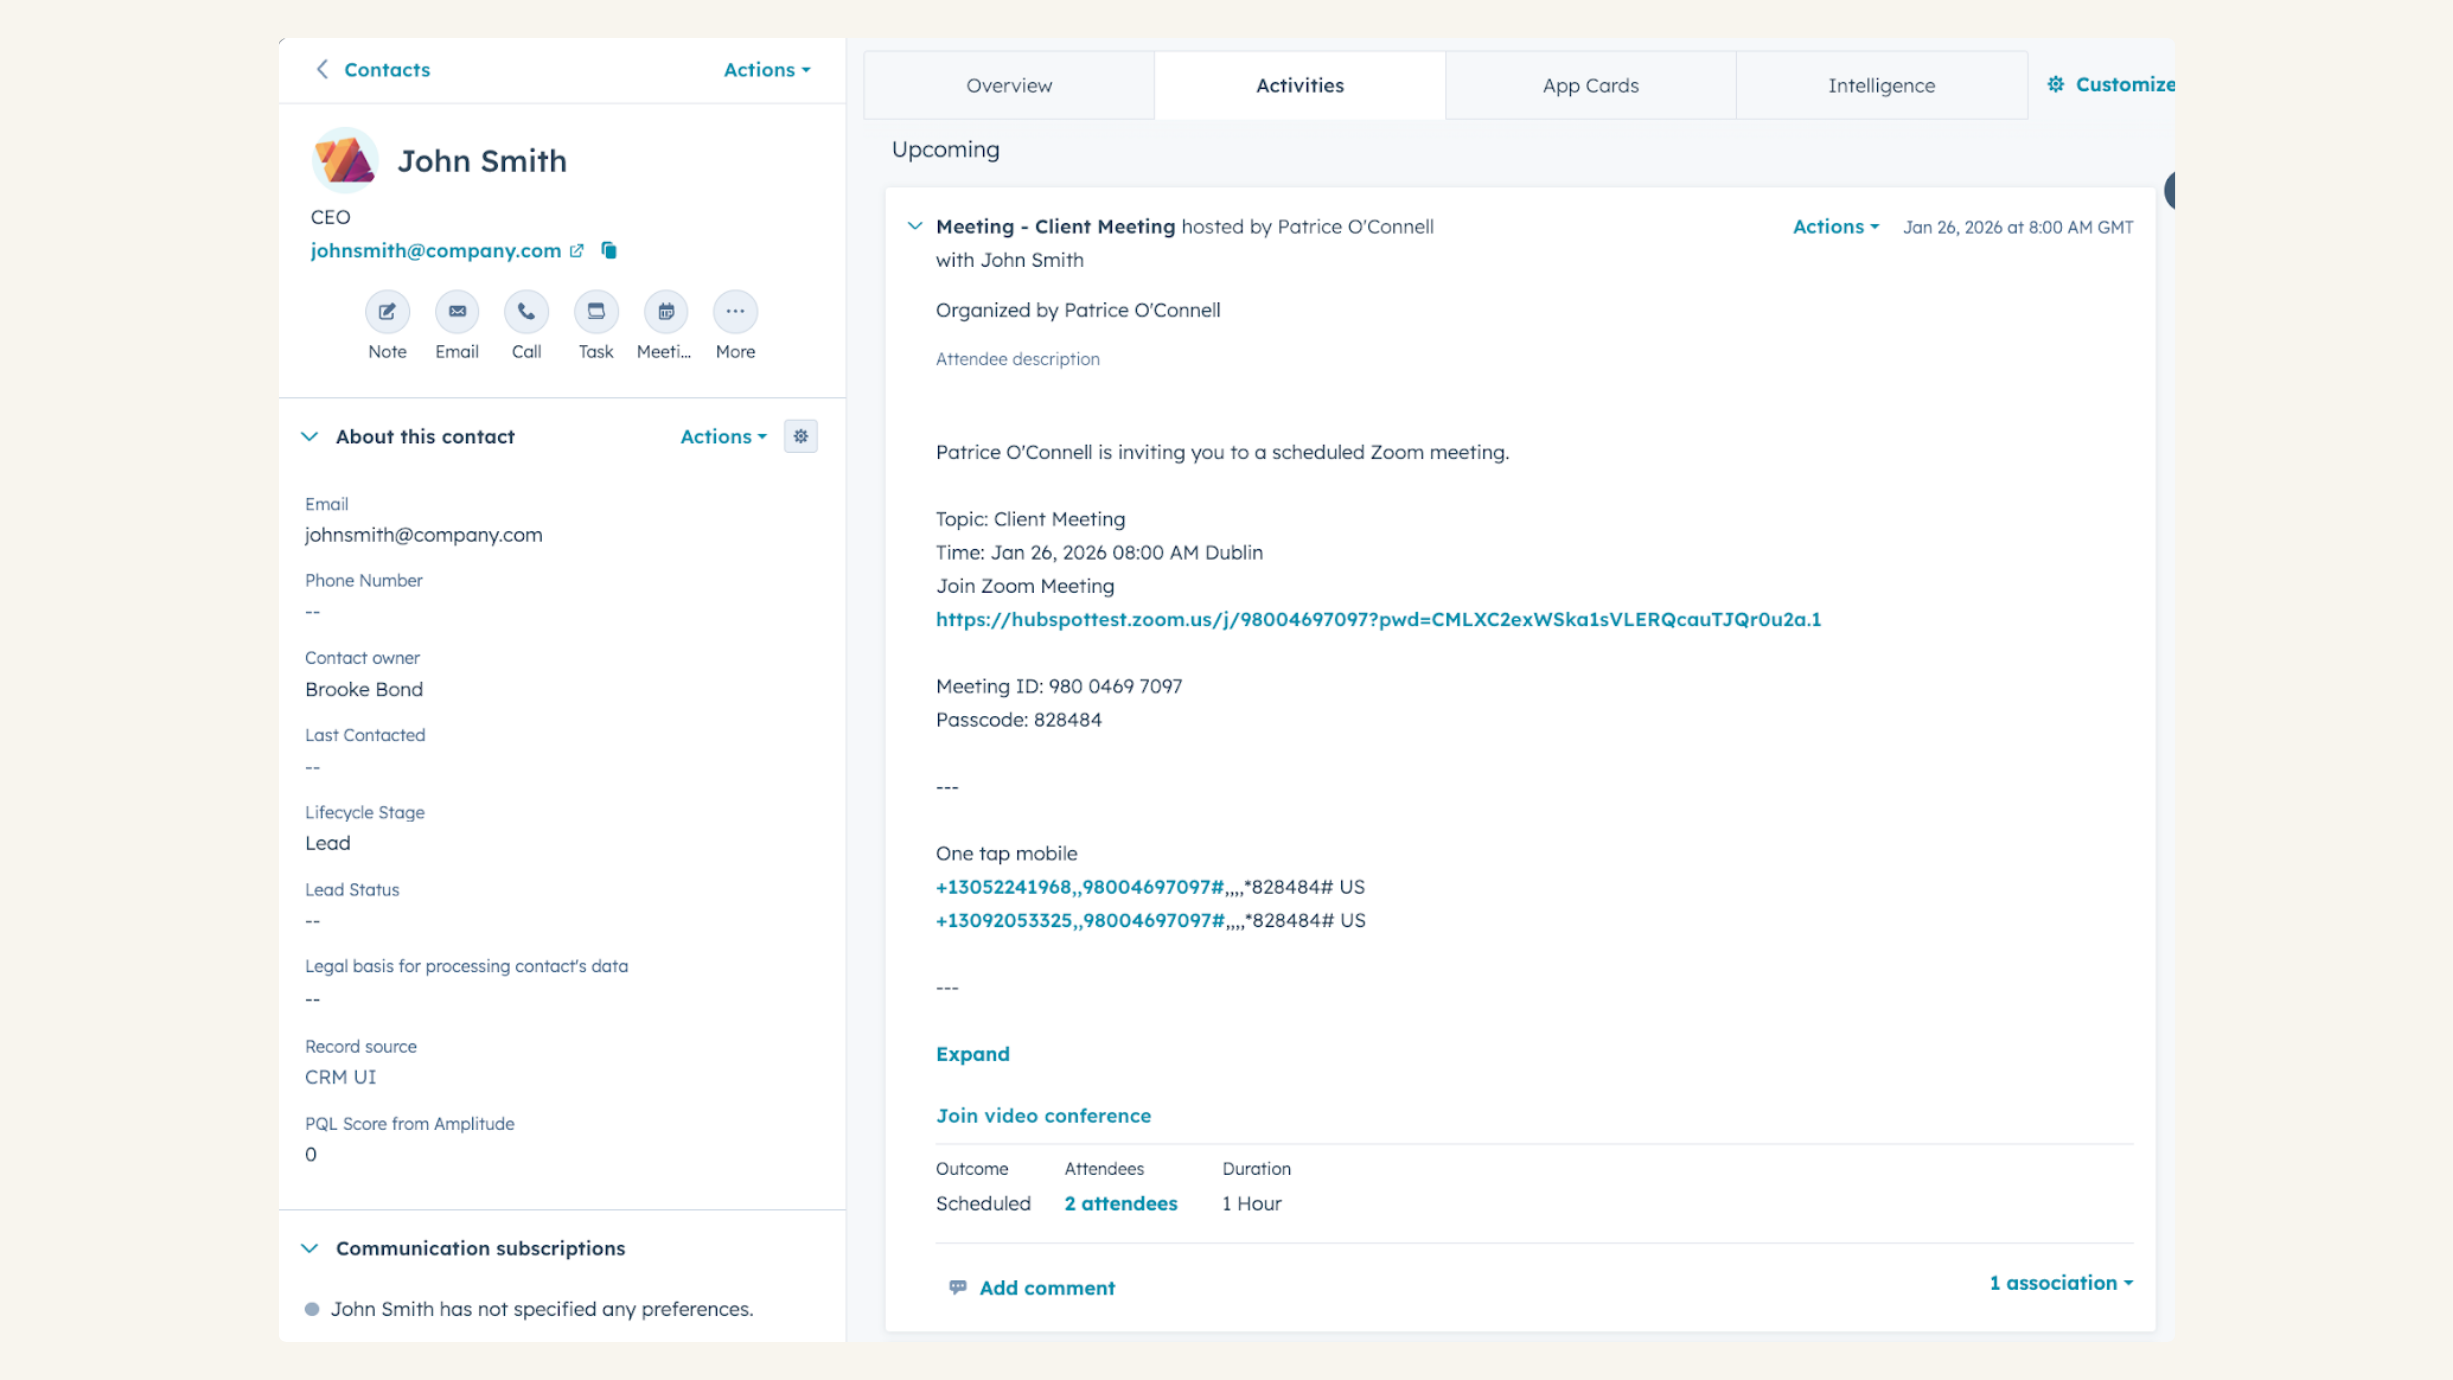This screenshot has width=2453, height=1380.
Task: Collapse the Communication subscriptions section
Action: point(310,1247)
